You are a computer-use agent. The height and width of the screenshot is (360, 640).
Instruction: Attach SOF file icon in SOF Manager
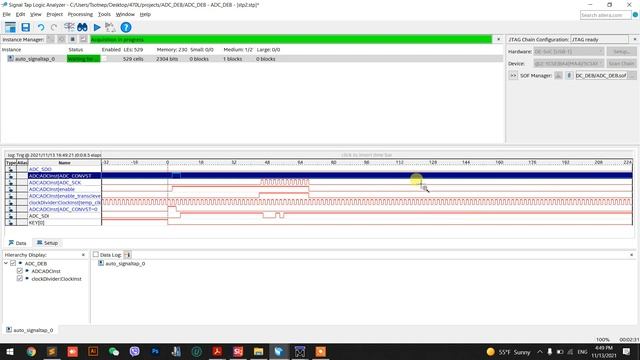click(569, 76)
